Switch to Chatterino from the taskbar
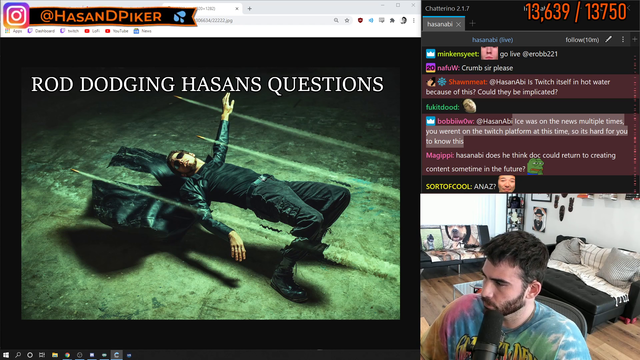 point(116,355)
